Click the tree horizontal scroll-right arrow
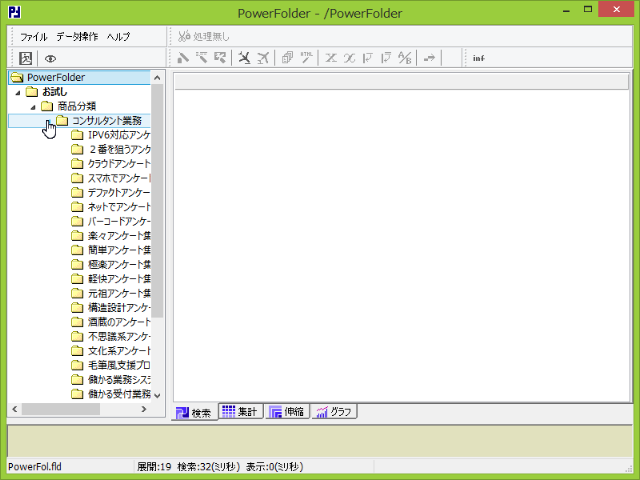The image size is (640, 480). coord(144,409)
